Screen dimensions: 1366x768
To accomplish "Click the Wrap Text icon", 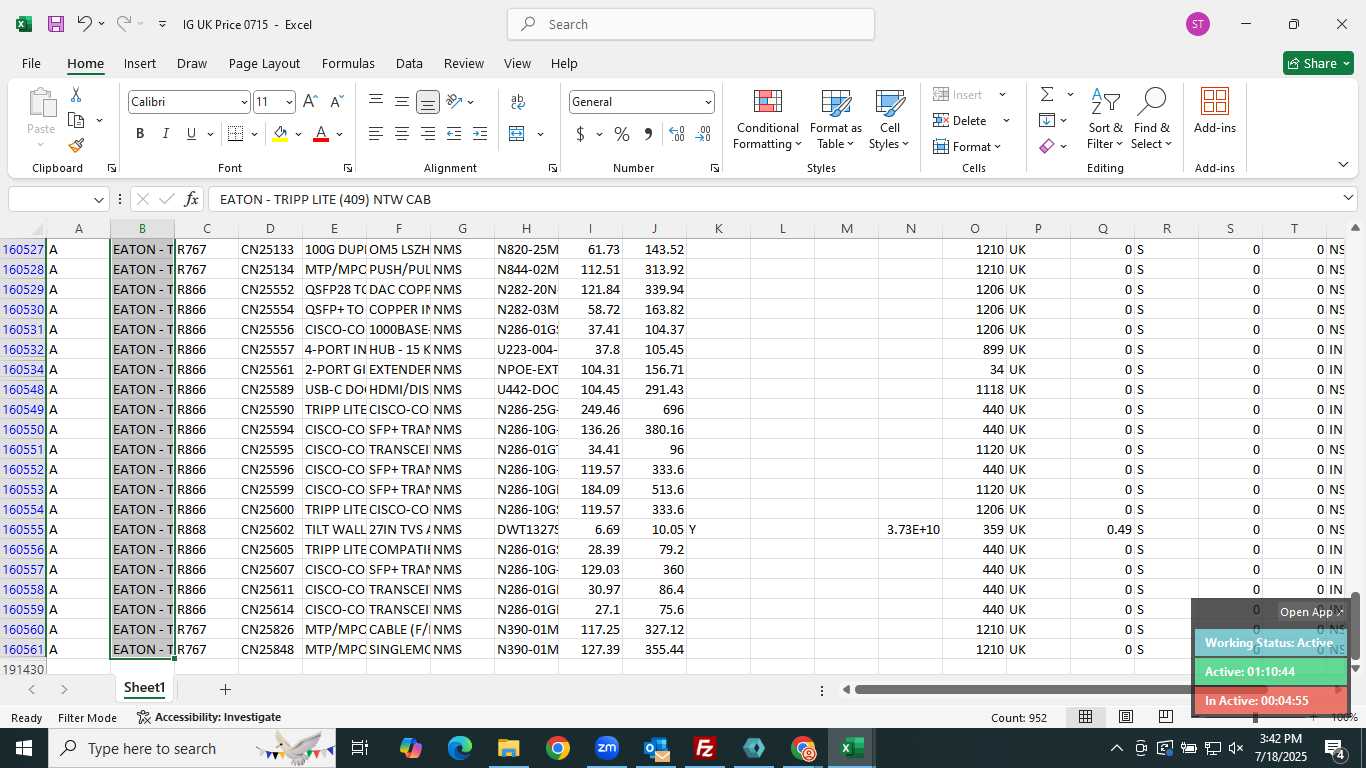I will [518, 102].
